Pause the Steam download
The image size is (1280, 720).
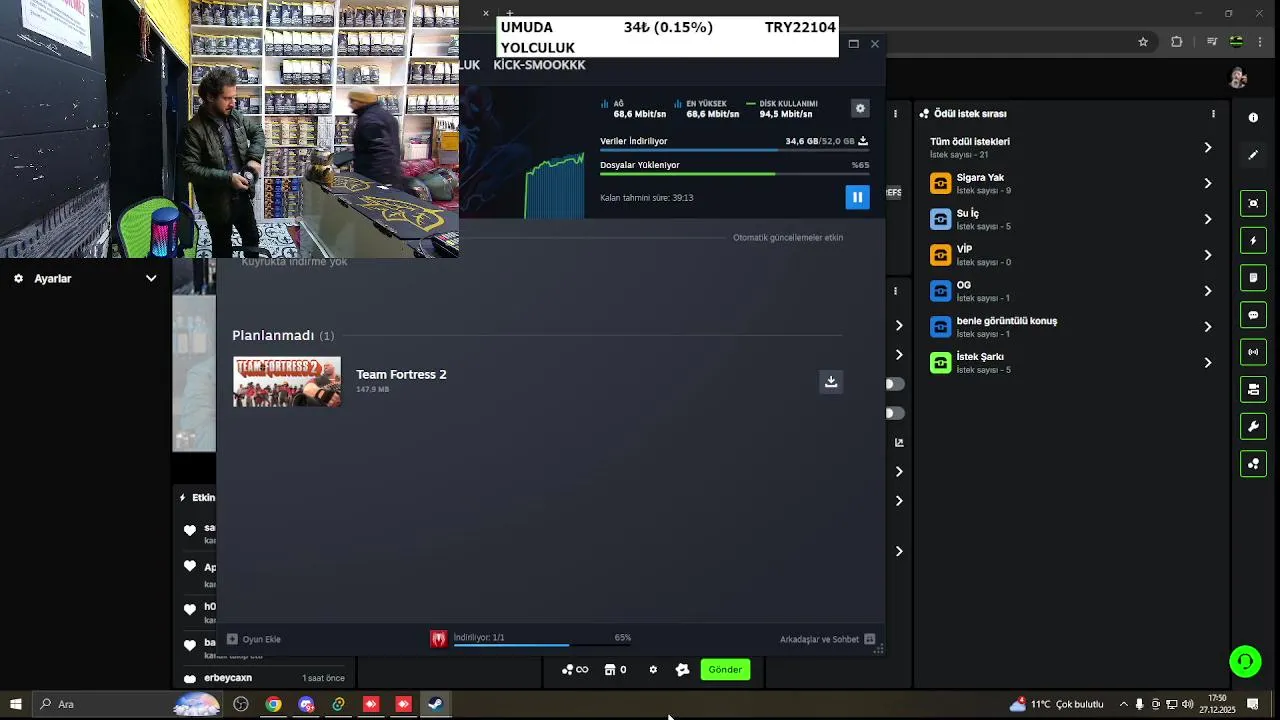click(x=857, y=197)
